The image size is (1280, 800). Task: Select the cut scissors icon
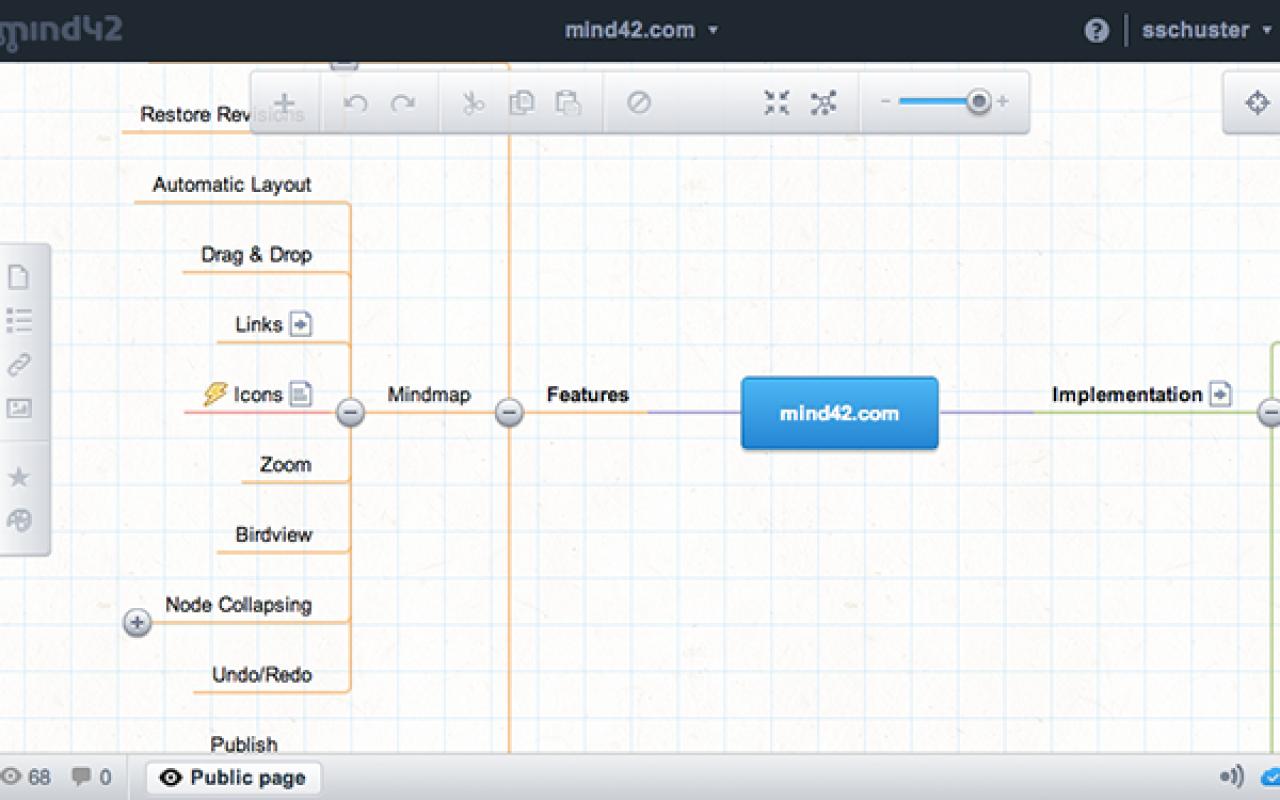coord(473,103)
